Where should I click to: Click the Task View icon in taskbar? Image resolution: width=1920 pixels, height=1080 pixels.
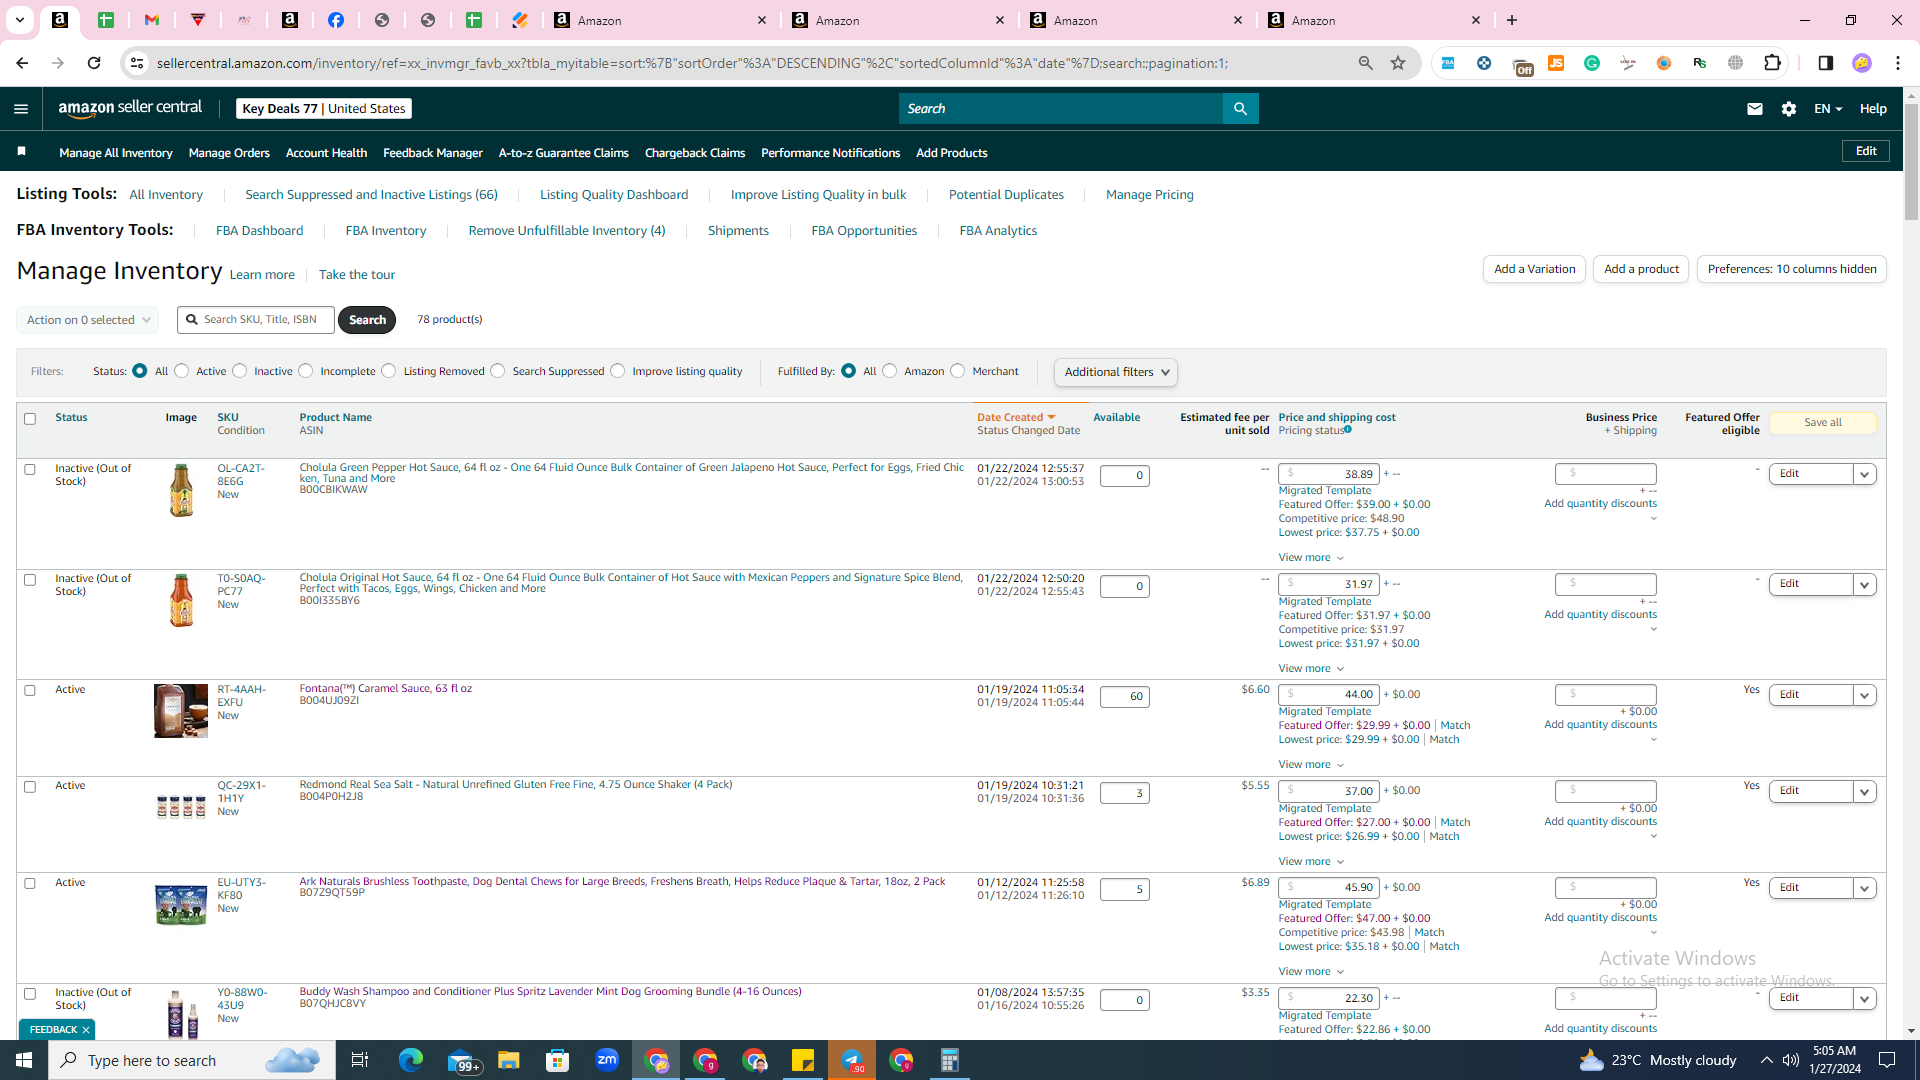(x=360, y=1060)
